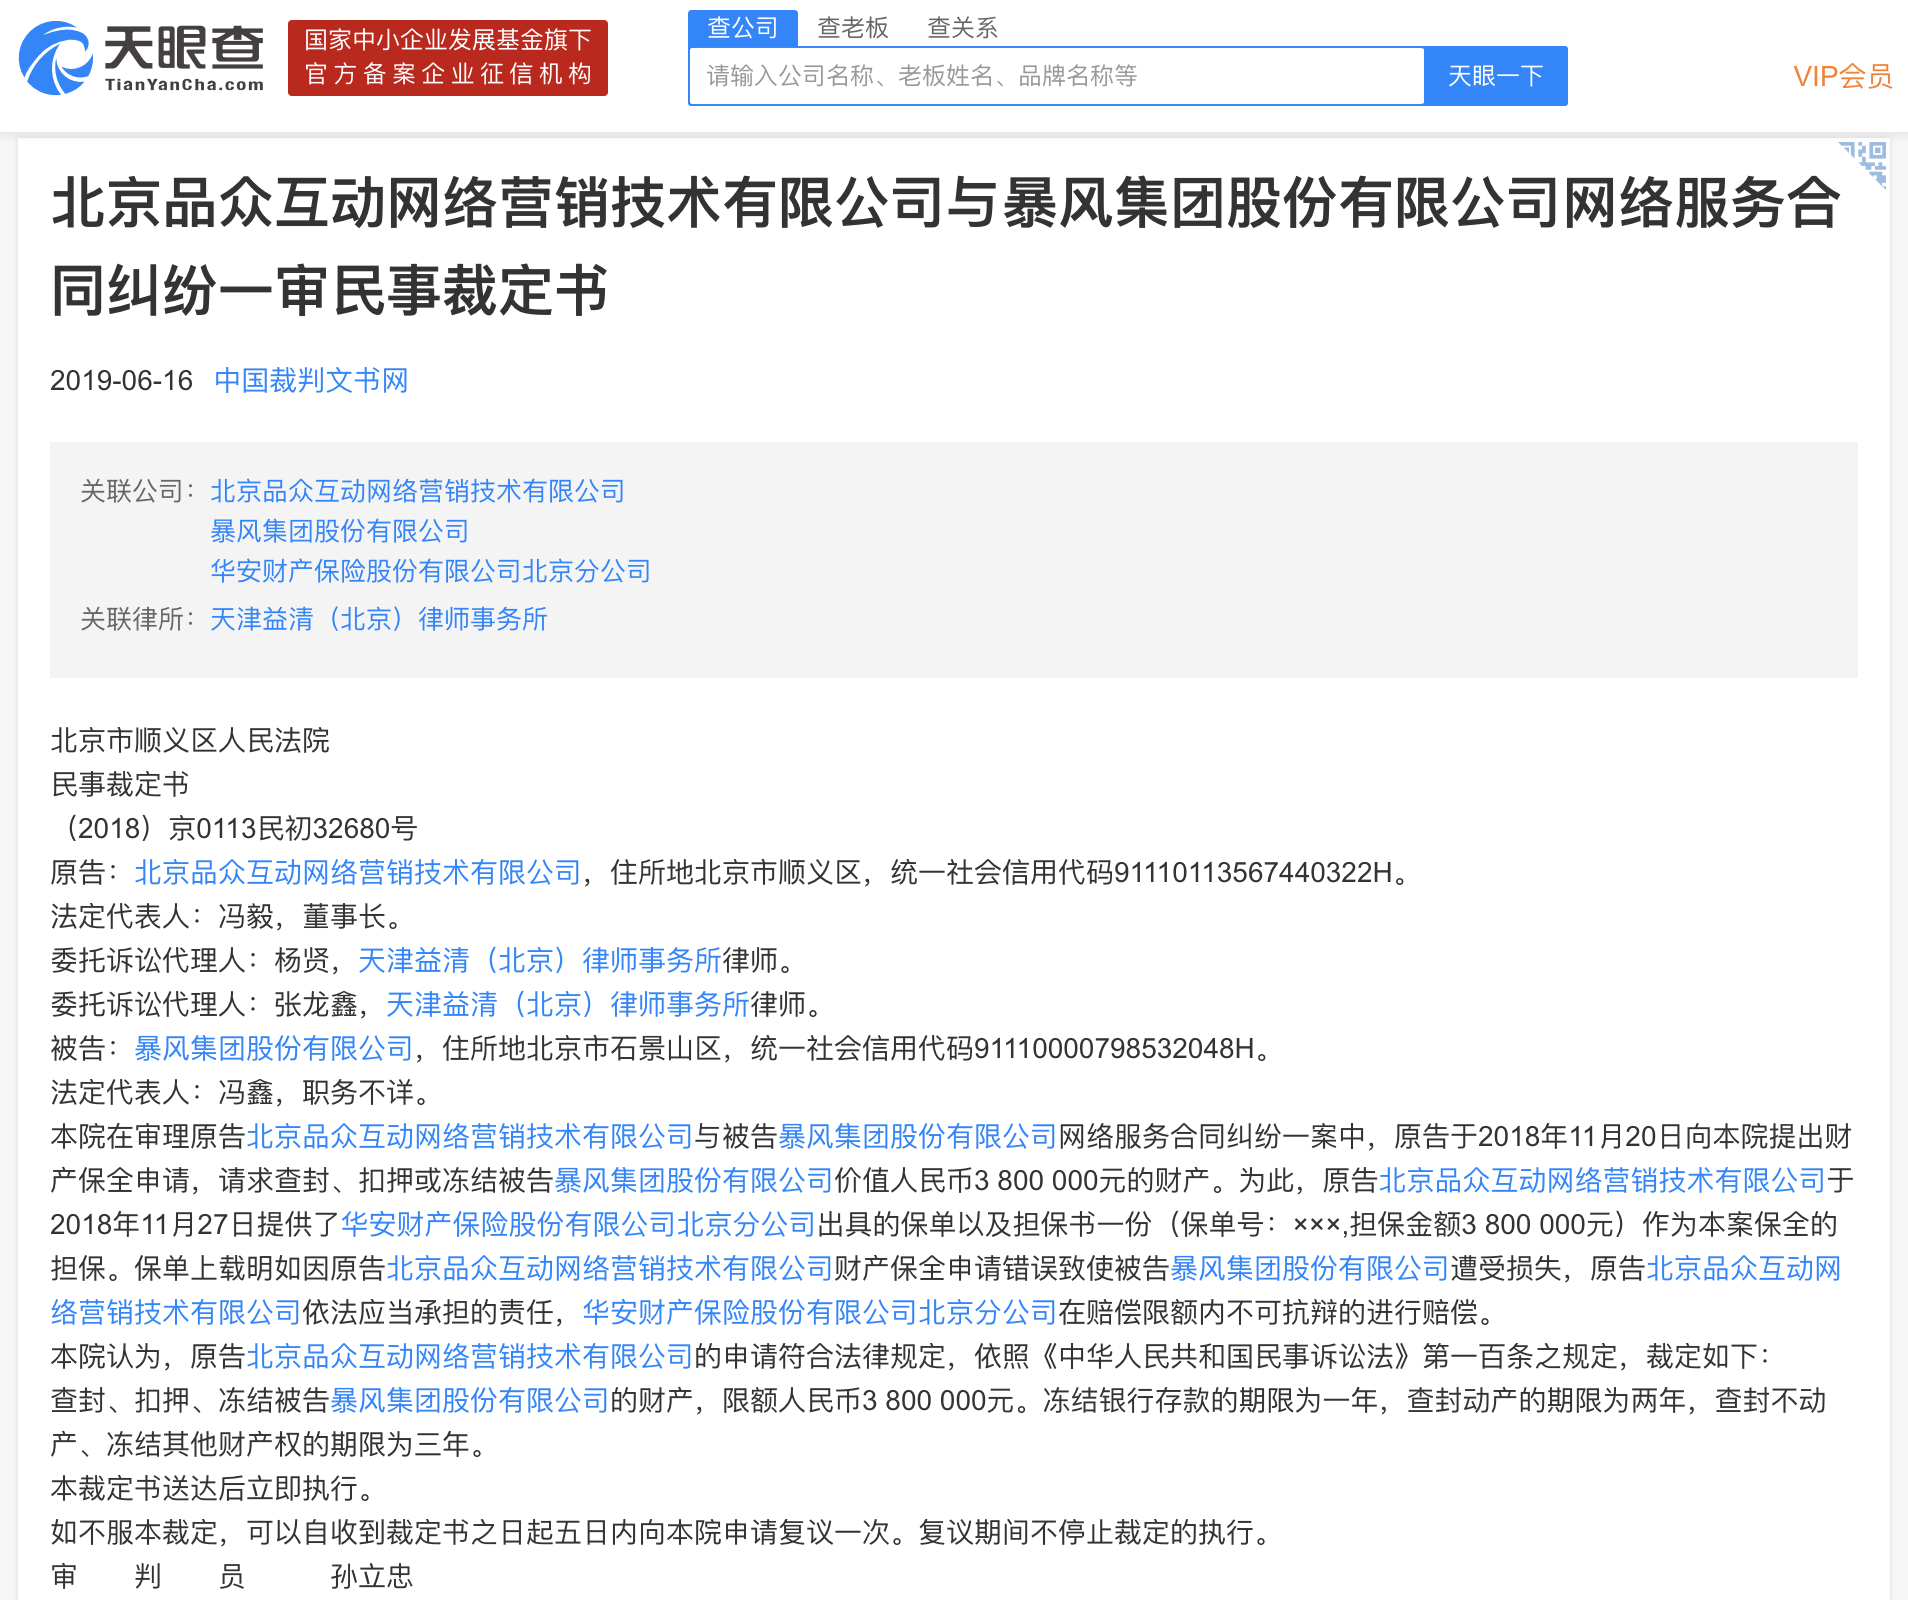Click law firm link after 张龙鑫
1908x1600 pixels.
pos(567,1005)
